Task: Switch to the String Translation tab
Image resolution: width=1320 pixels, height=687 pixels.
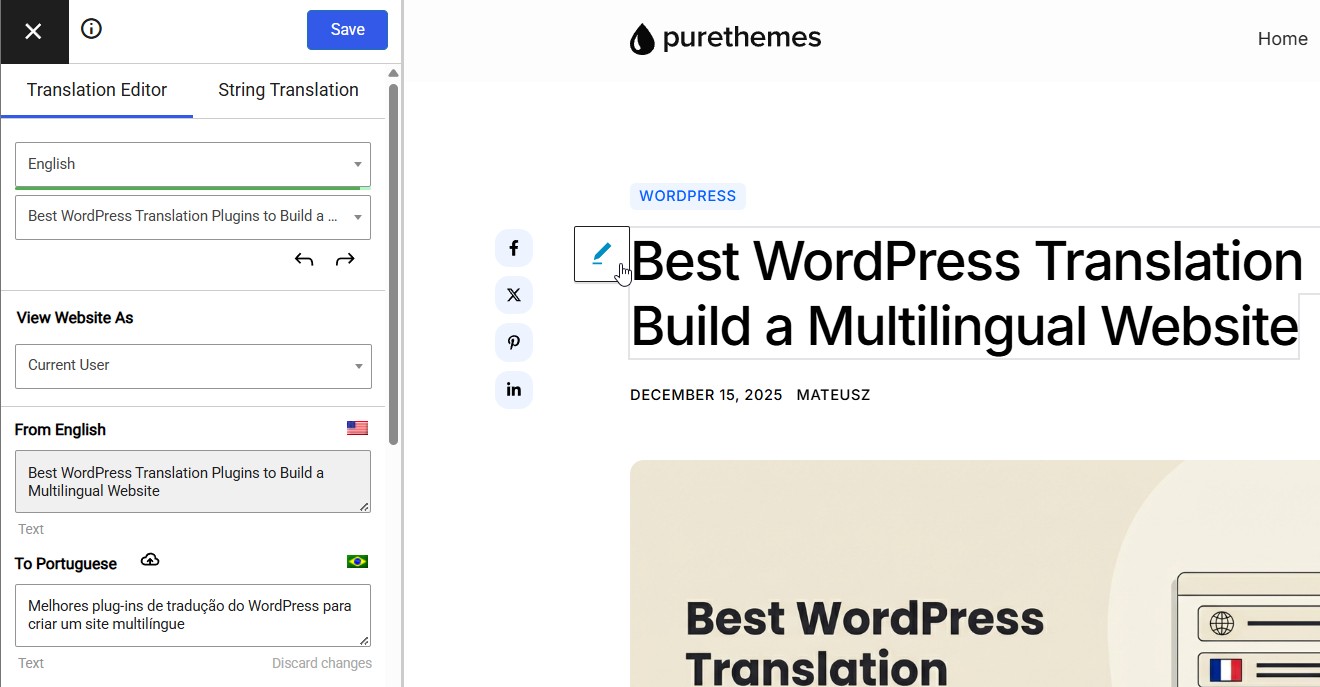Action: pos(288,90)
